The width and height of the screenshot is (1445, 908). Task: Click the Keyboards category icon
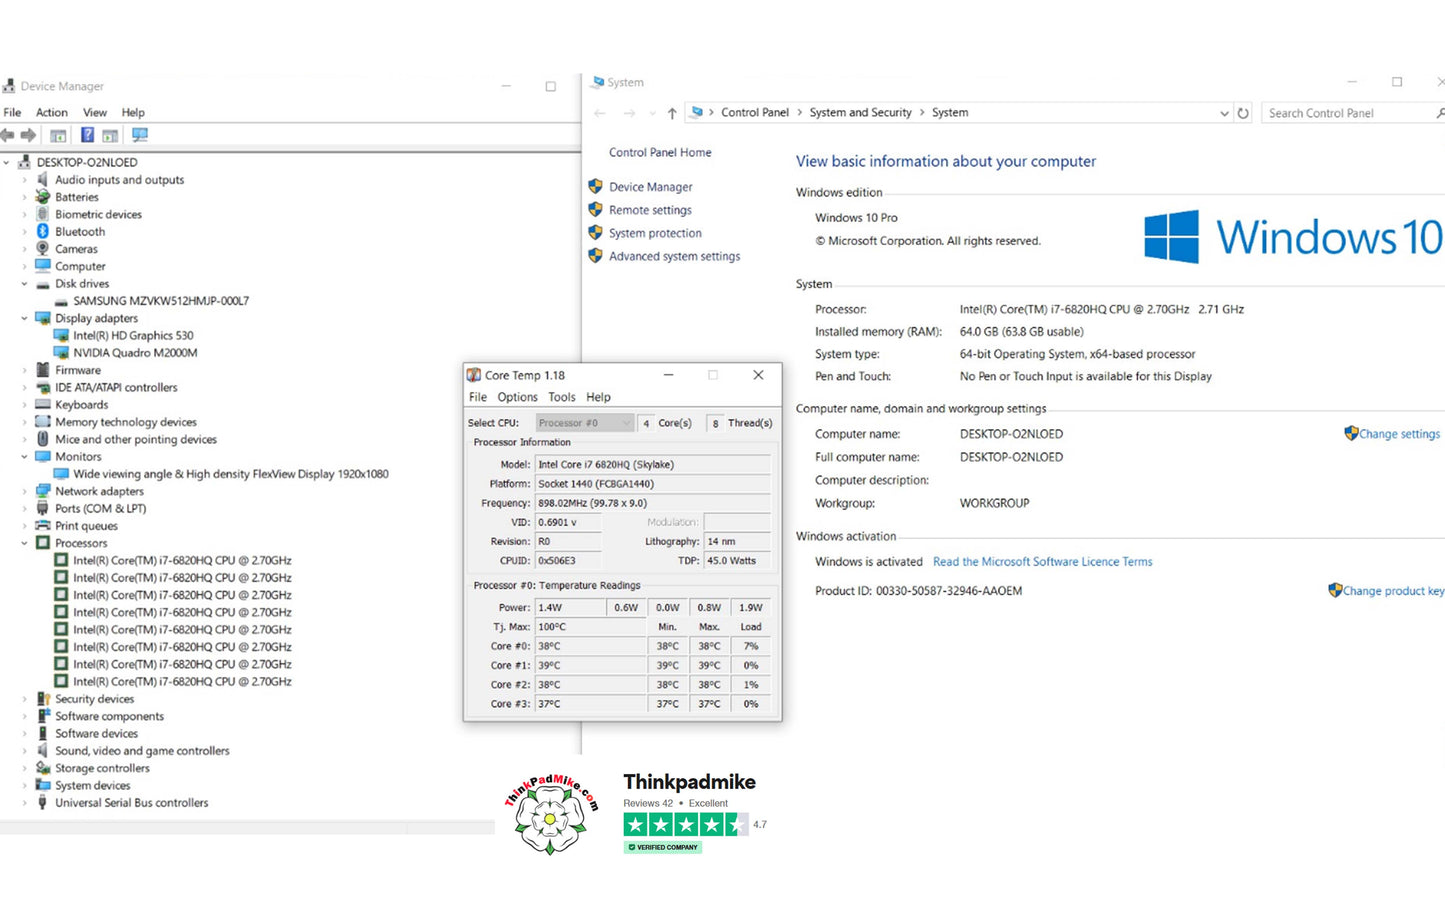[42, 405]
